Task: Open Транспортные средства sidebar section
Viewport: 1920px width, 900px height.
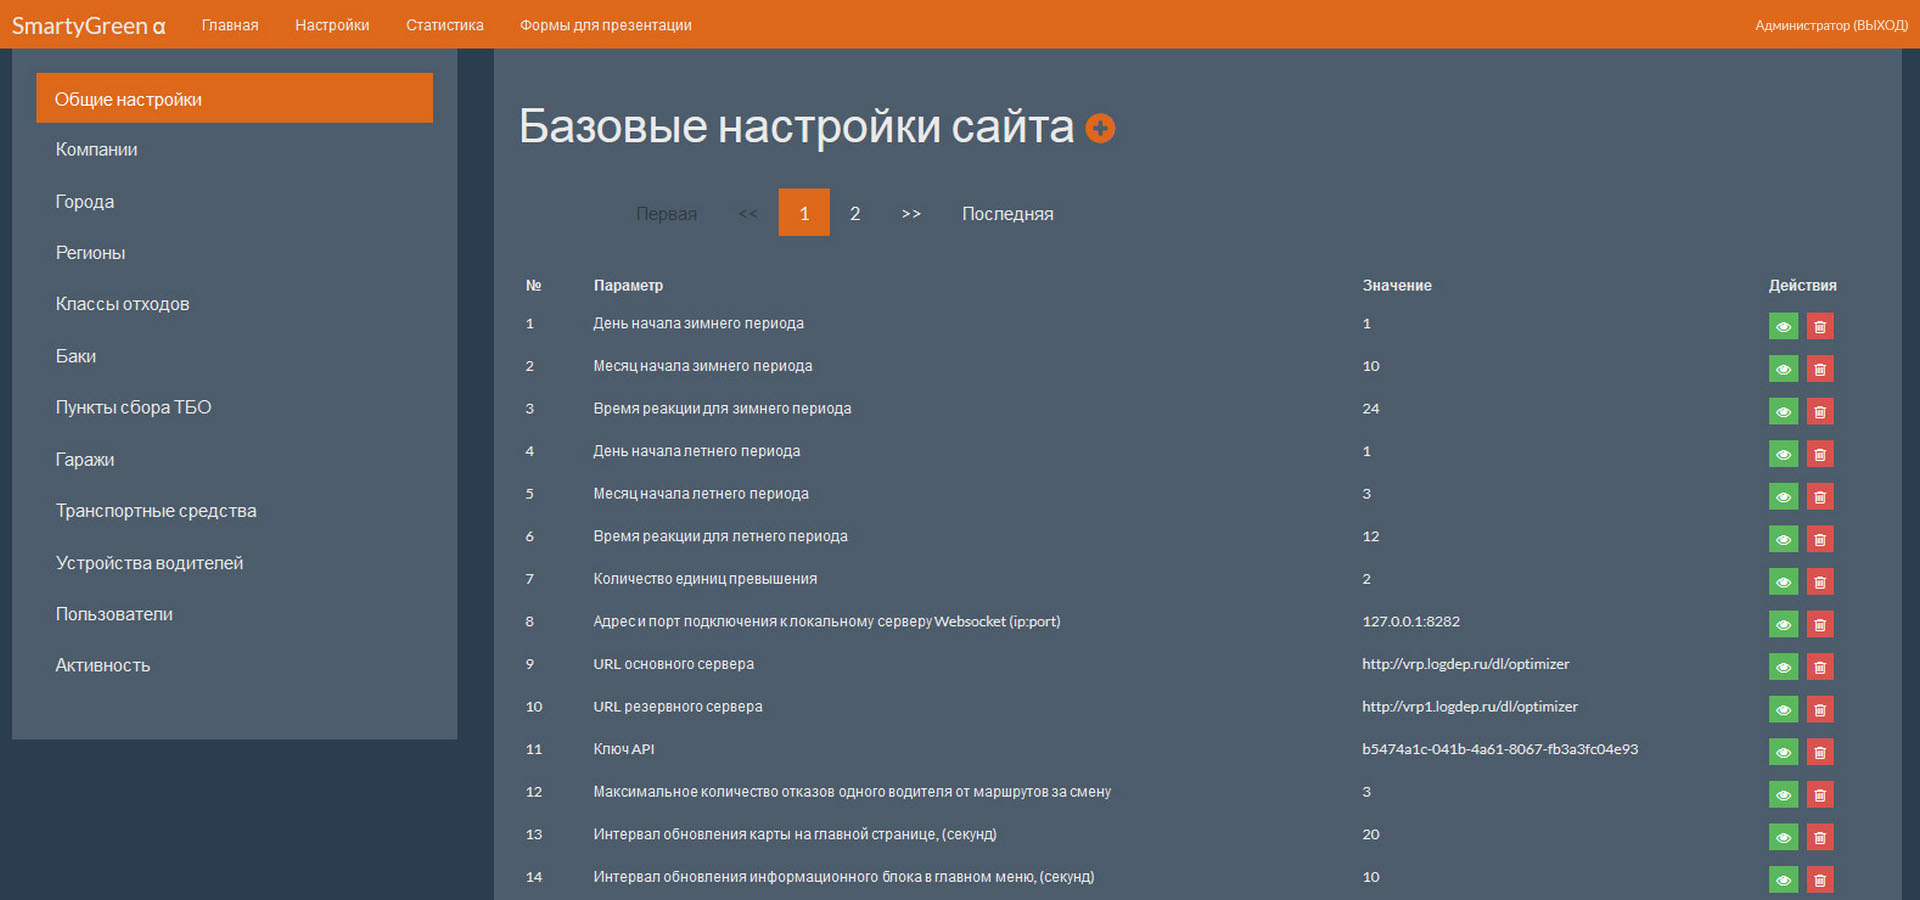Action: click(156, 511)
